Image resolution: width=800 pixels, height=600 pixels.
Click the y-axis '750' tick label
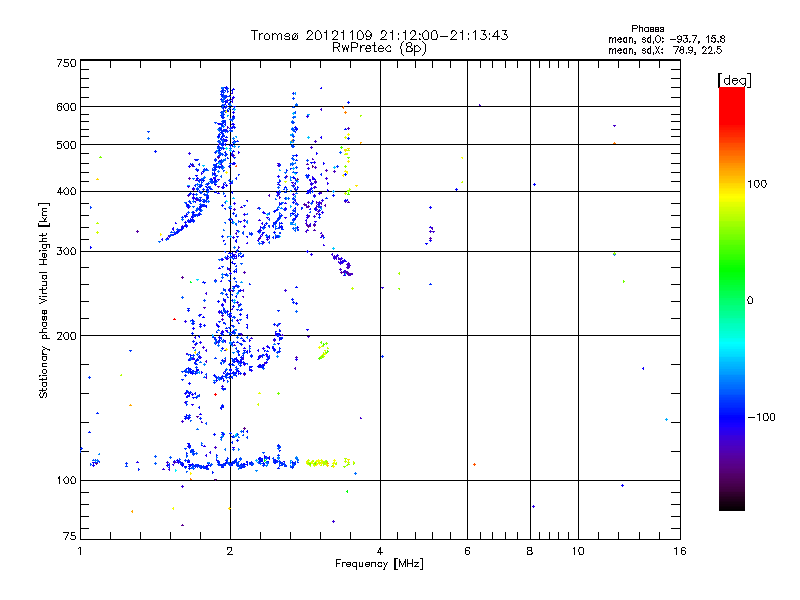(x=66, y=63)
